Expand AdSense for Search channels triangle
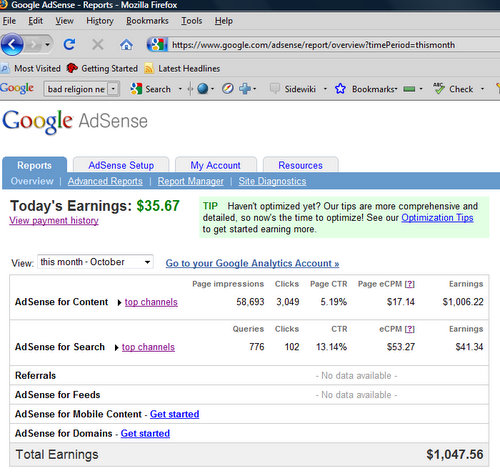 (x=116, y=348)
